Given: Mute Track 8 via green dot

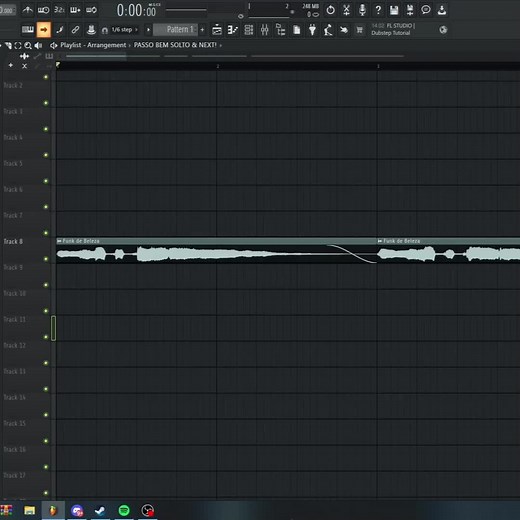Looking at the screenshot, I should click(46, 259).
